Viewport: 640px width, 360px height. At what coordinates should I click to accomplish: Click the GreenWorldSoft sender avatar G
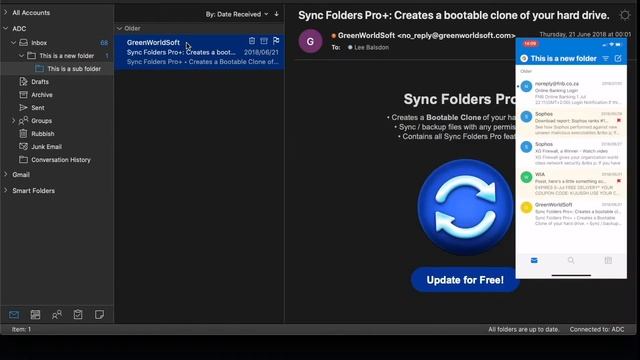[310, 41]
